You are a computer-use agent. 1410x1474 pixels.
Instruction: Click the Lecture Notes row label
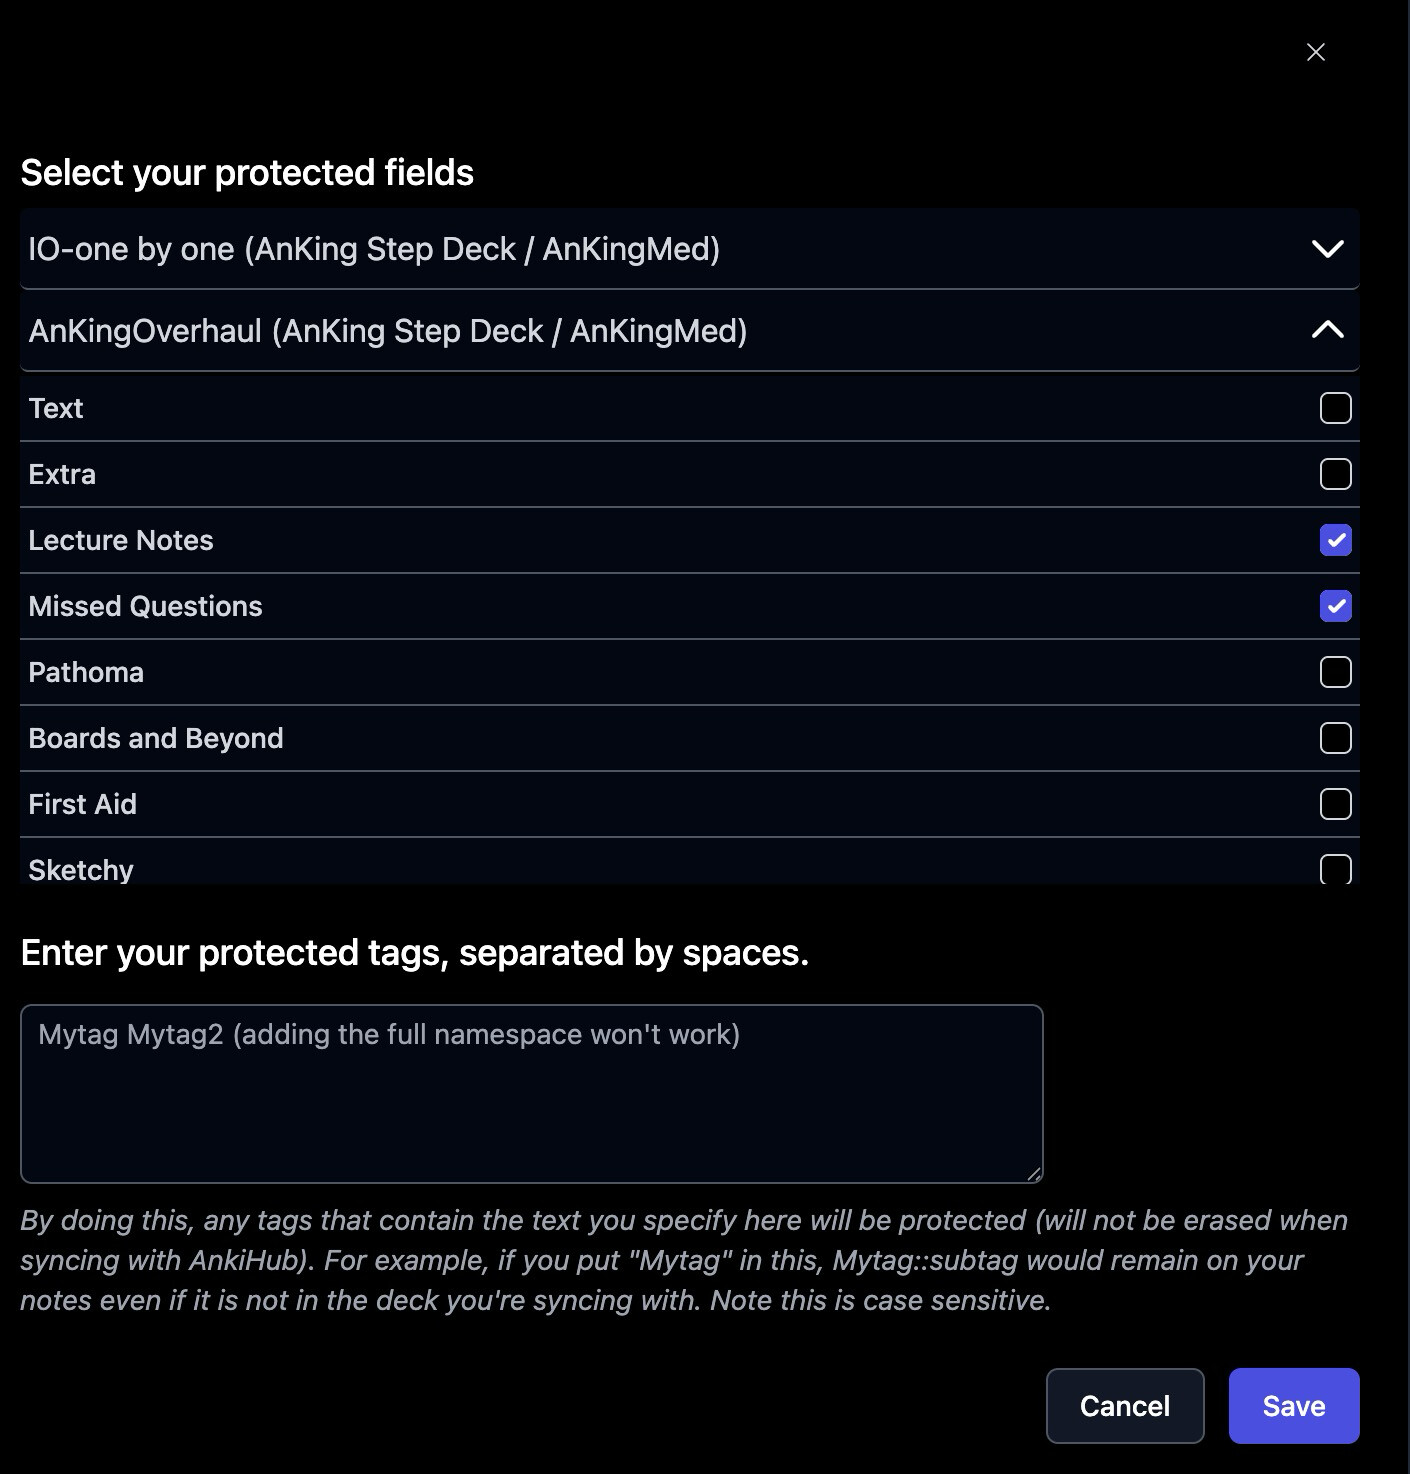coord(121,540)
